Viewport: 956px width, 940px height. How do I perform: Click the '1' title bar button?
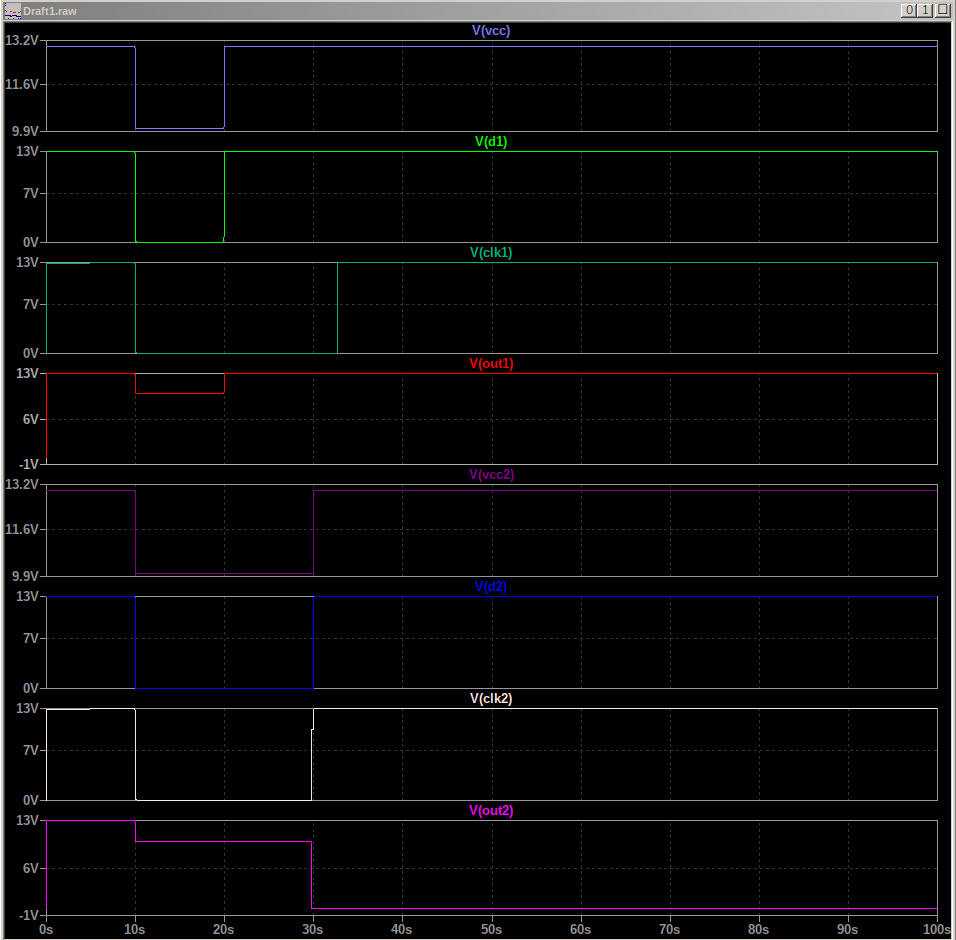[x=925, y=10]
